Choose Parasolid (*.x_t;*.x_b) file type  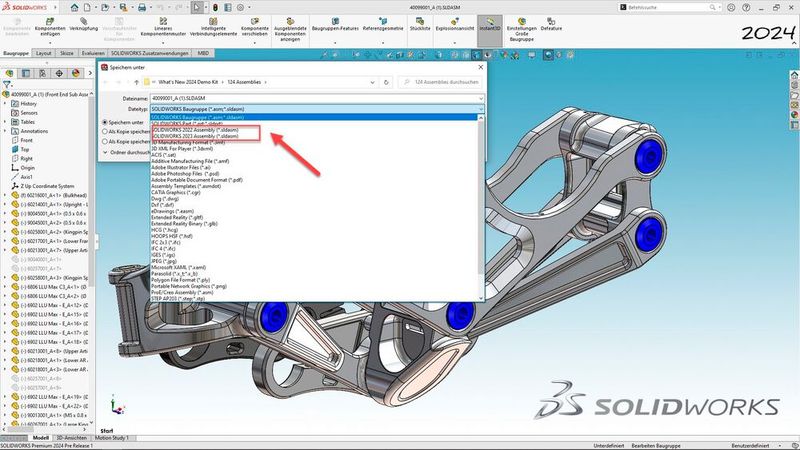pos(174,273)
